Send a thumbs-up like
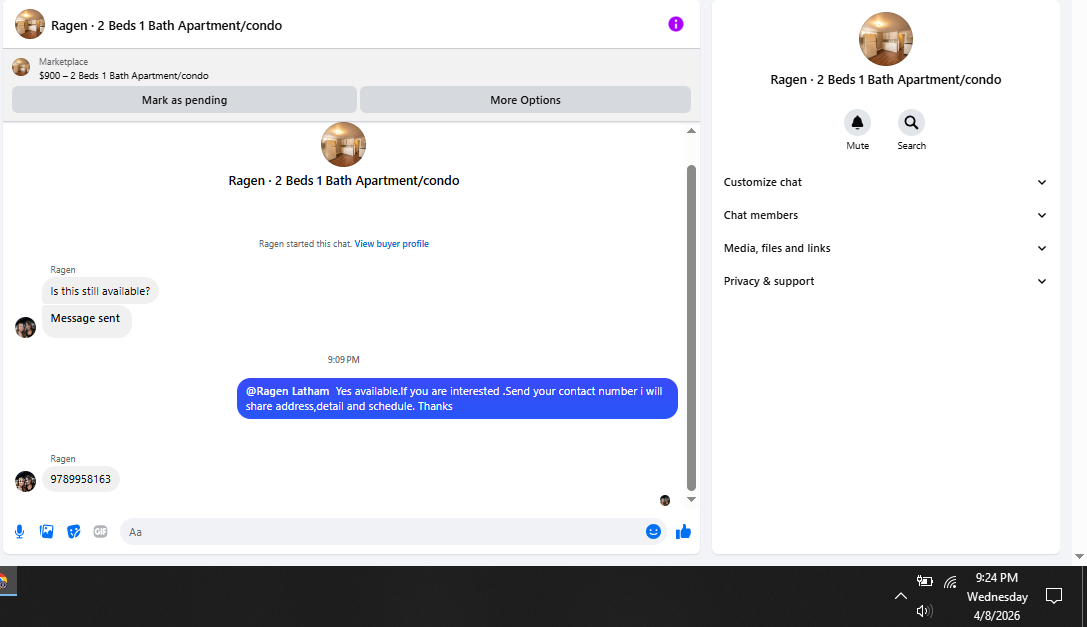 [684, 532]
